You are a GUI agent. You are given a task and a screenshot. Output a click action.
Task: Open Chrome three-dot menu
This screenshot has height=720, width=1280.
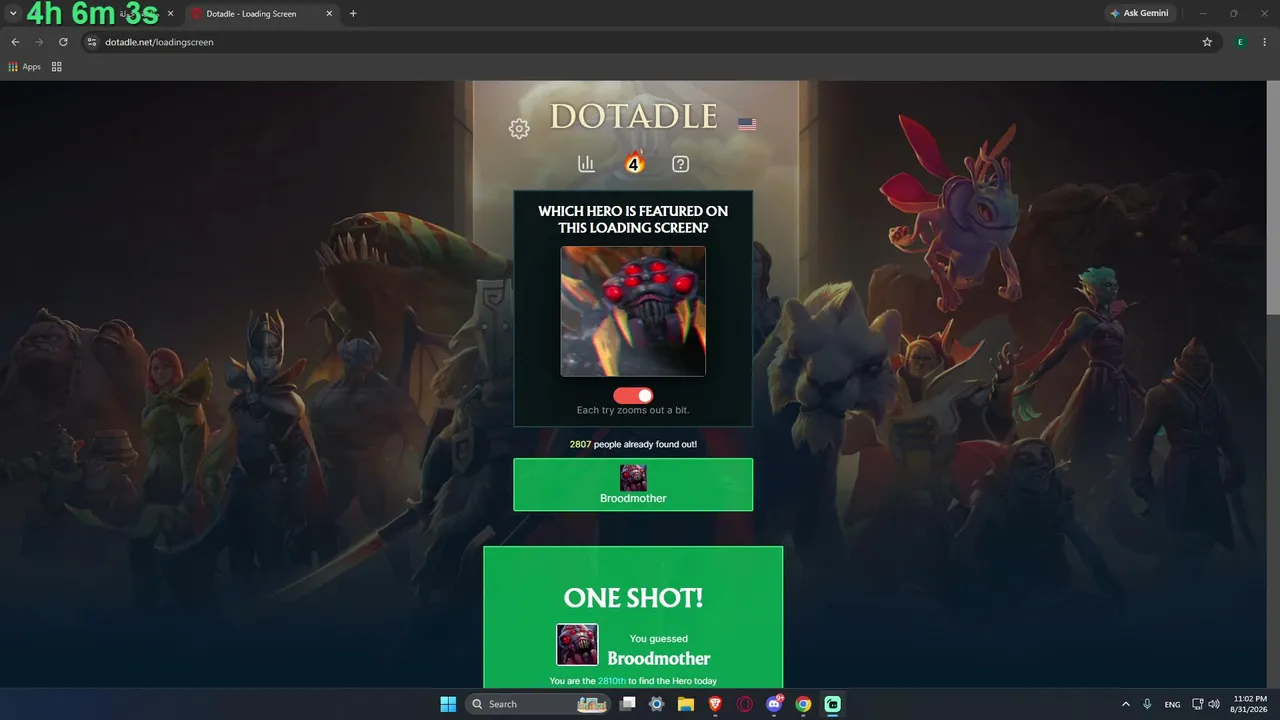[x=1265, y=42]
